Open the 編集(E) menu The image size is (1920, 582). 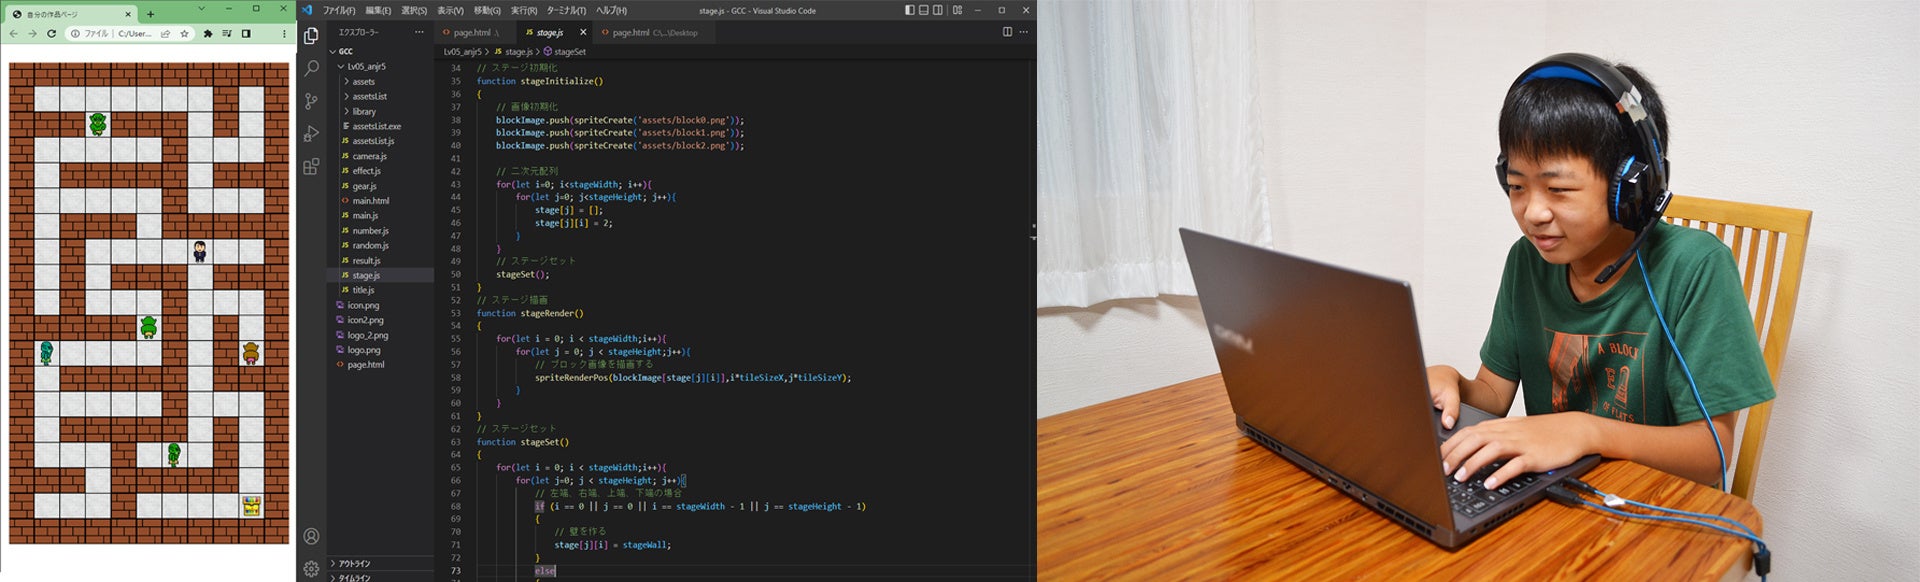[378, 10]
